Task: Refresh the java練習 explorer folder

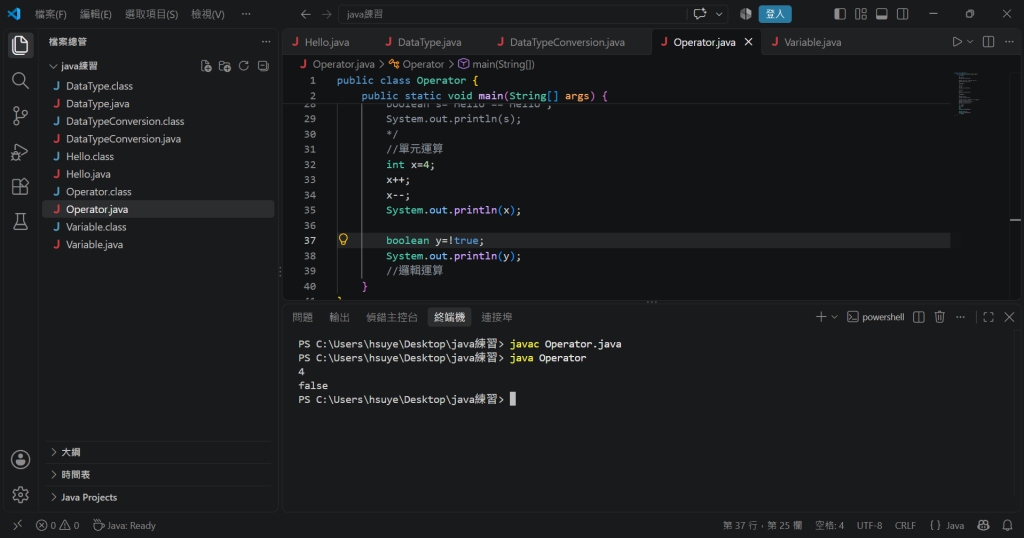Action: coord(244,66)
